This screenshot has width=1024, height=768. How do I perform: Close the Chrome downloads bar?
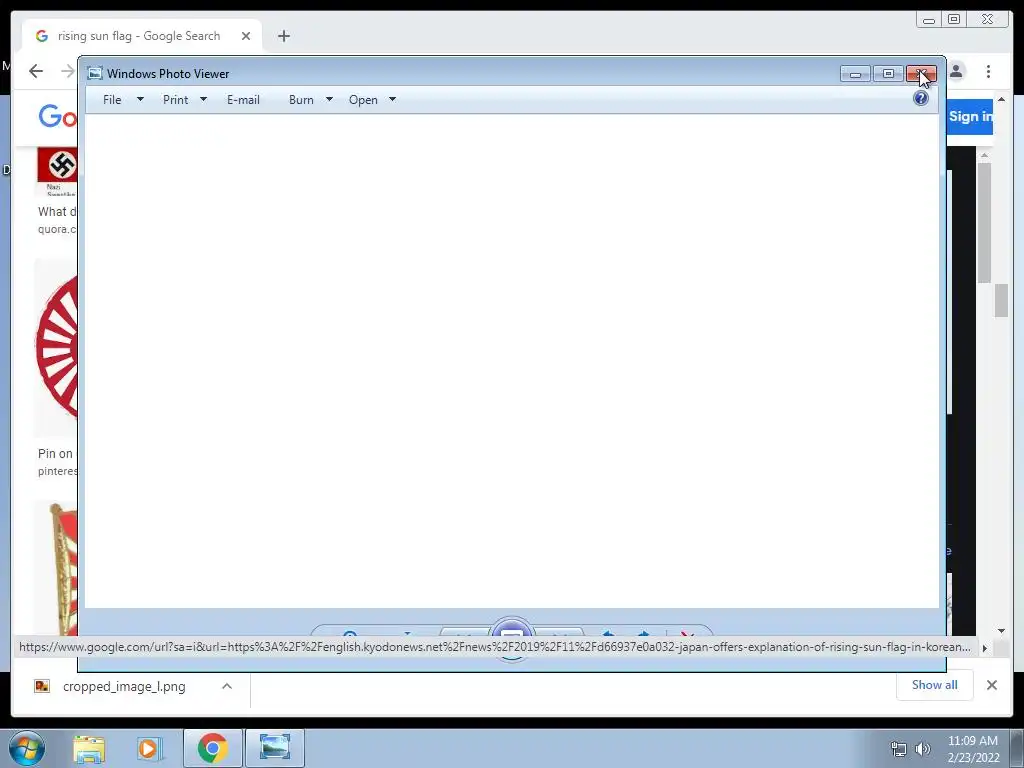point(991,685)
